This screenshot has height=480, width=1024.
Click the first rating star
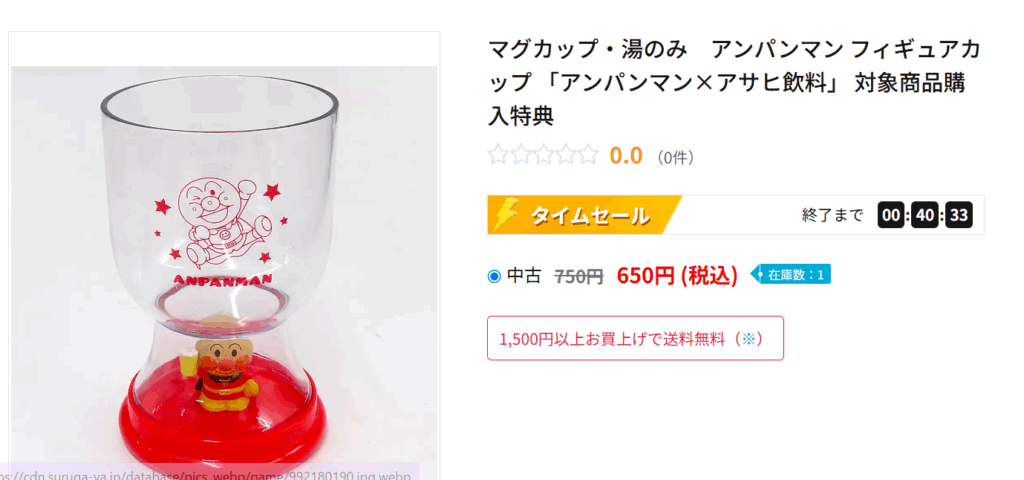click(498, 155)
